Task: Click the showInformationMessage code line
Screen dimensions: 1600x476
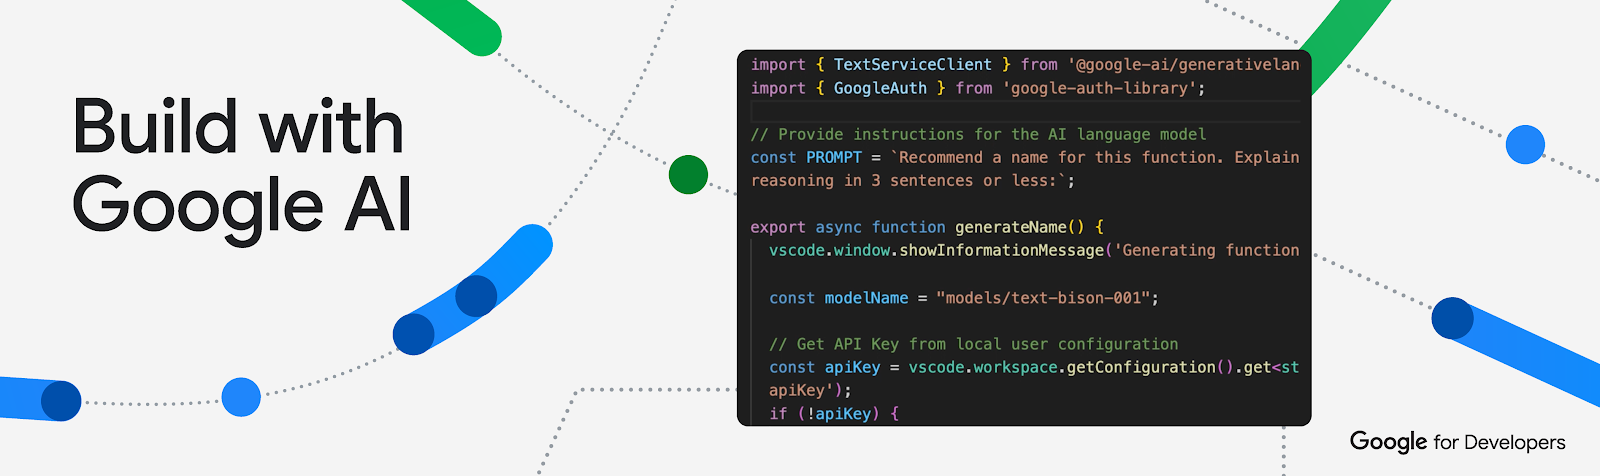Action: click(x=1034, y=250)
